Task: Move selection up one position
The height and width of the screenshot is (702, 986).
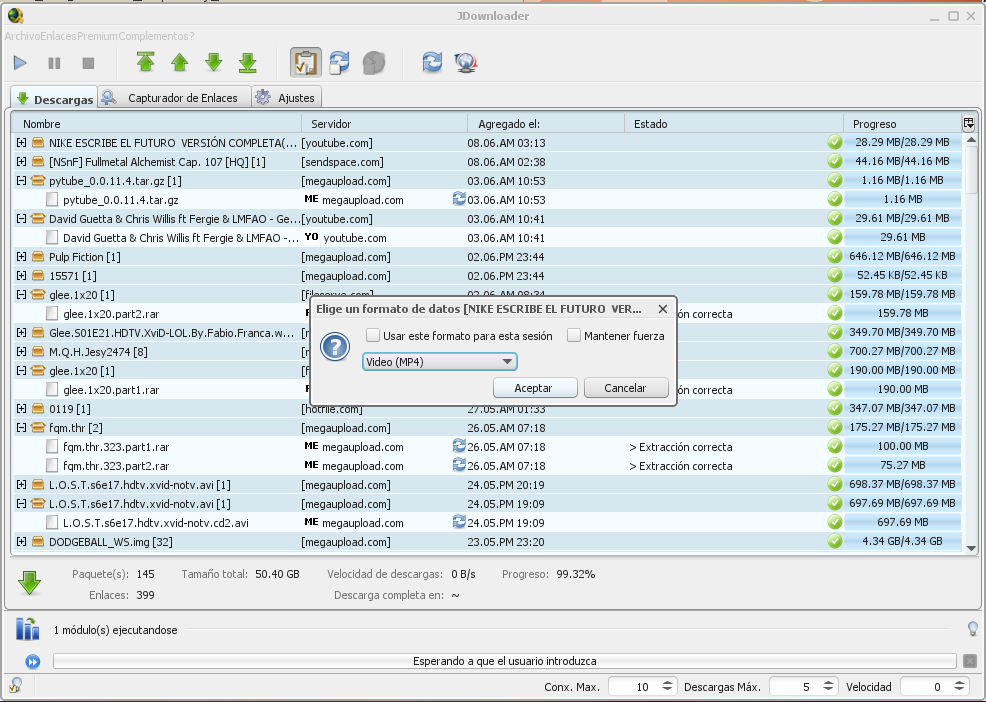Action: (179, 62)
